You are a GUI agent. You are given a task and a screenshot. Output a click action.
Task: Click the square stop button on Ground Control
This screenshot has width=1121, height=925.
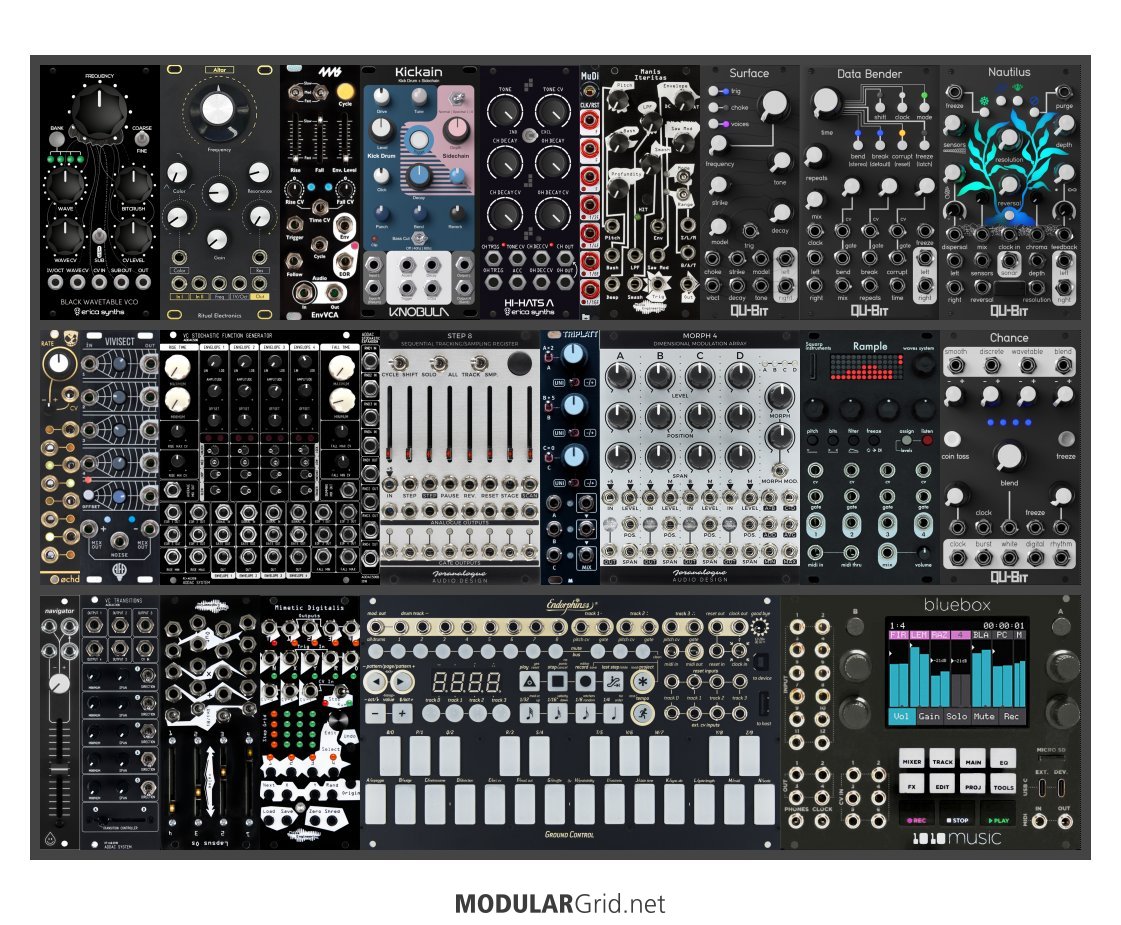tap(558, 681)
